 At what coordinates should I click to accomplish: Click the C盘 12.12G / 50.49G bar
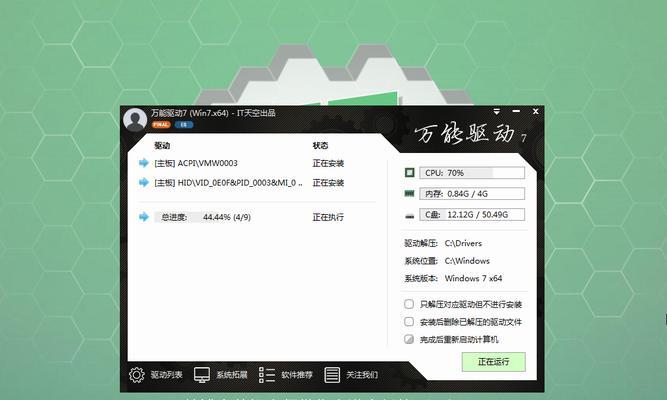point(472,214)
